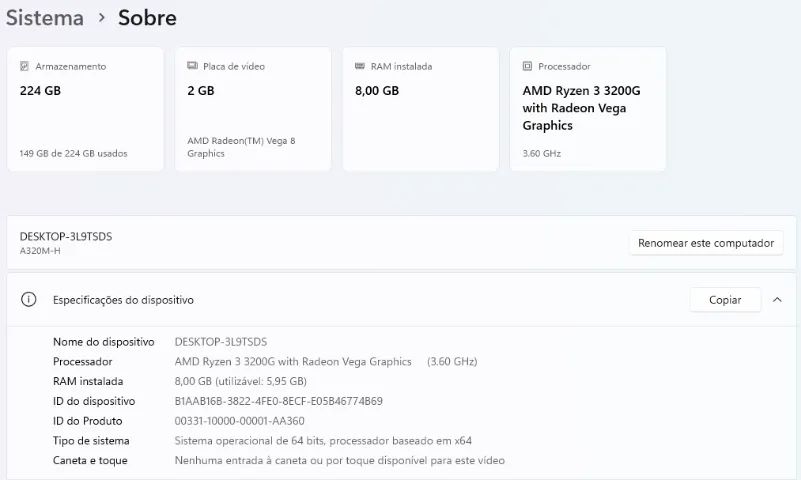
Task: Click the Placa de vídeo monitor icon
Action: pos(192,66)
